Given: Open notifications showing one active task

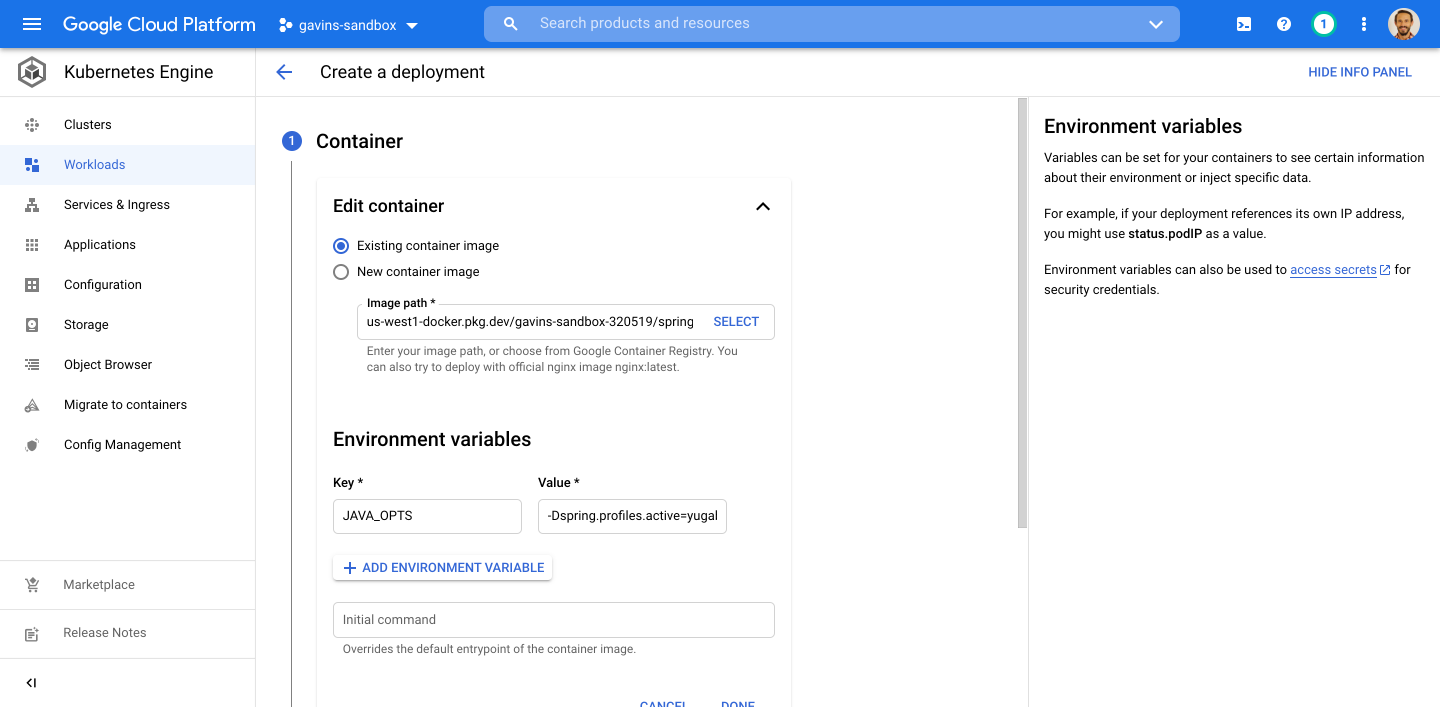Looking at the screenshot, I should tap(1324, 24).
